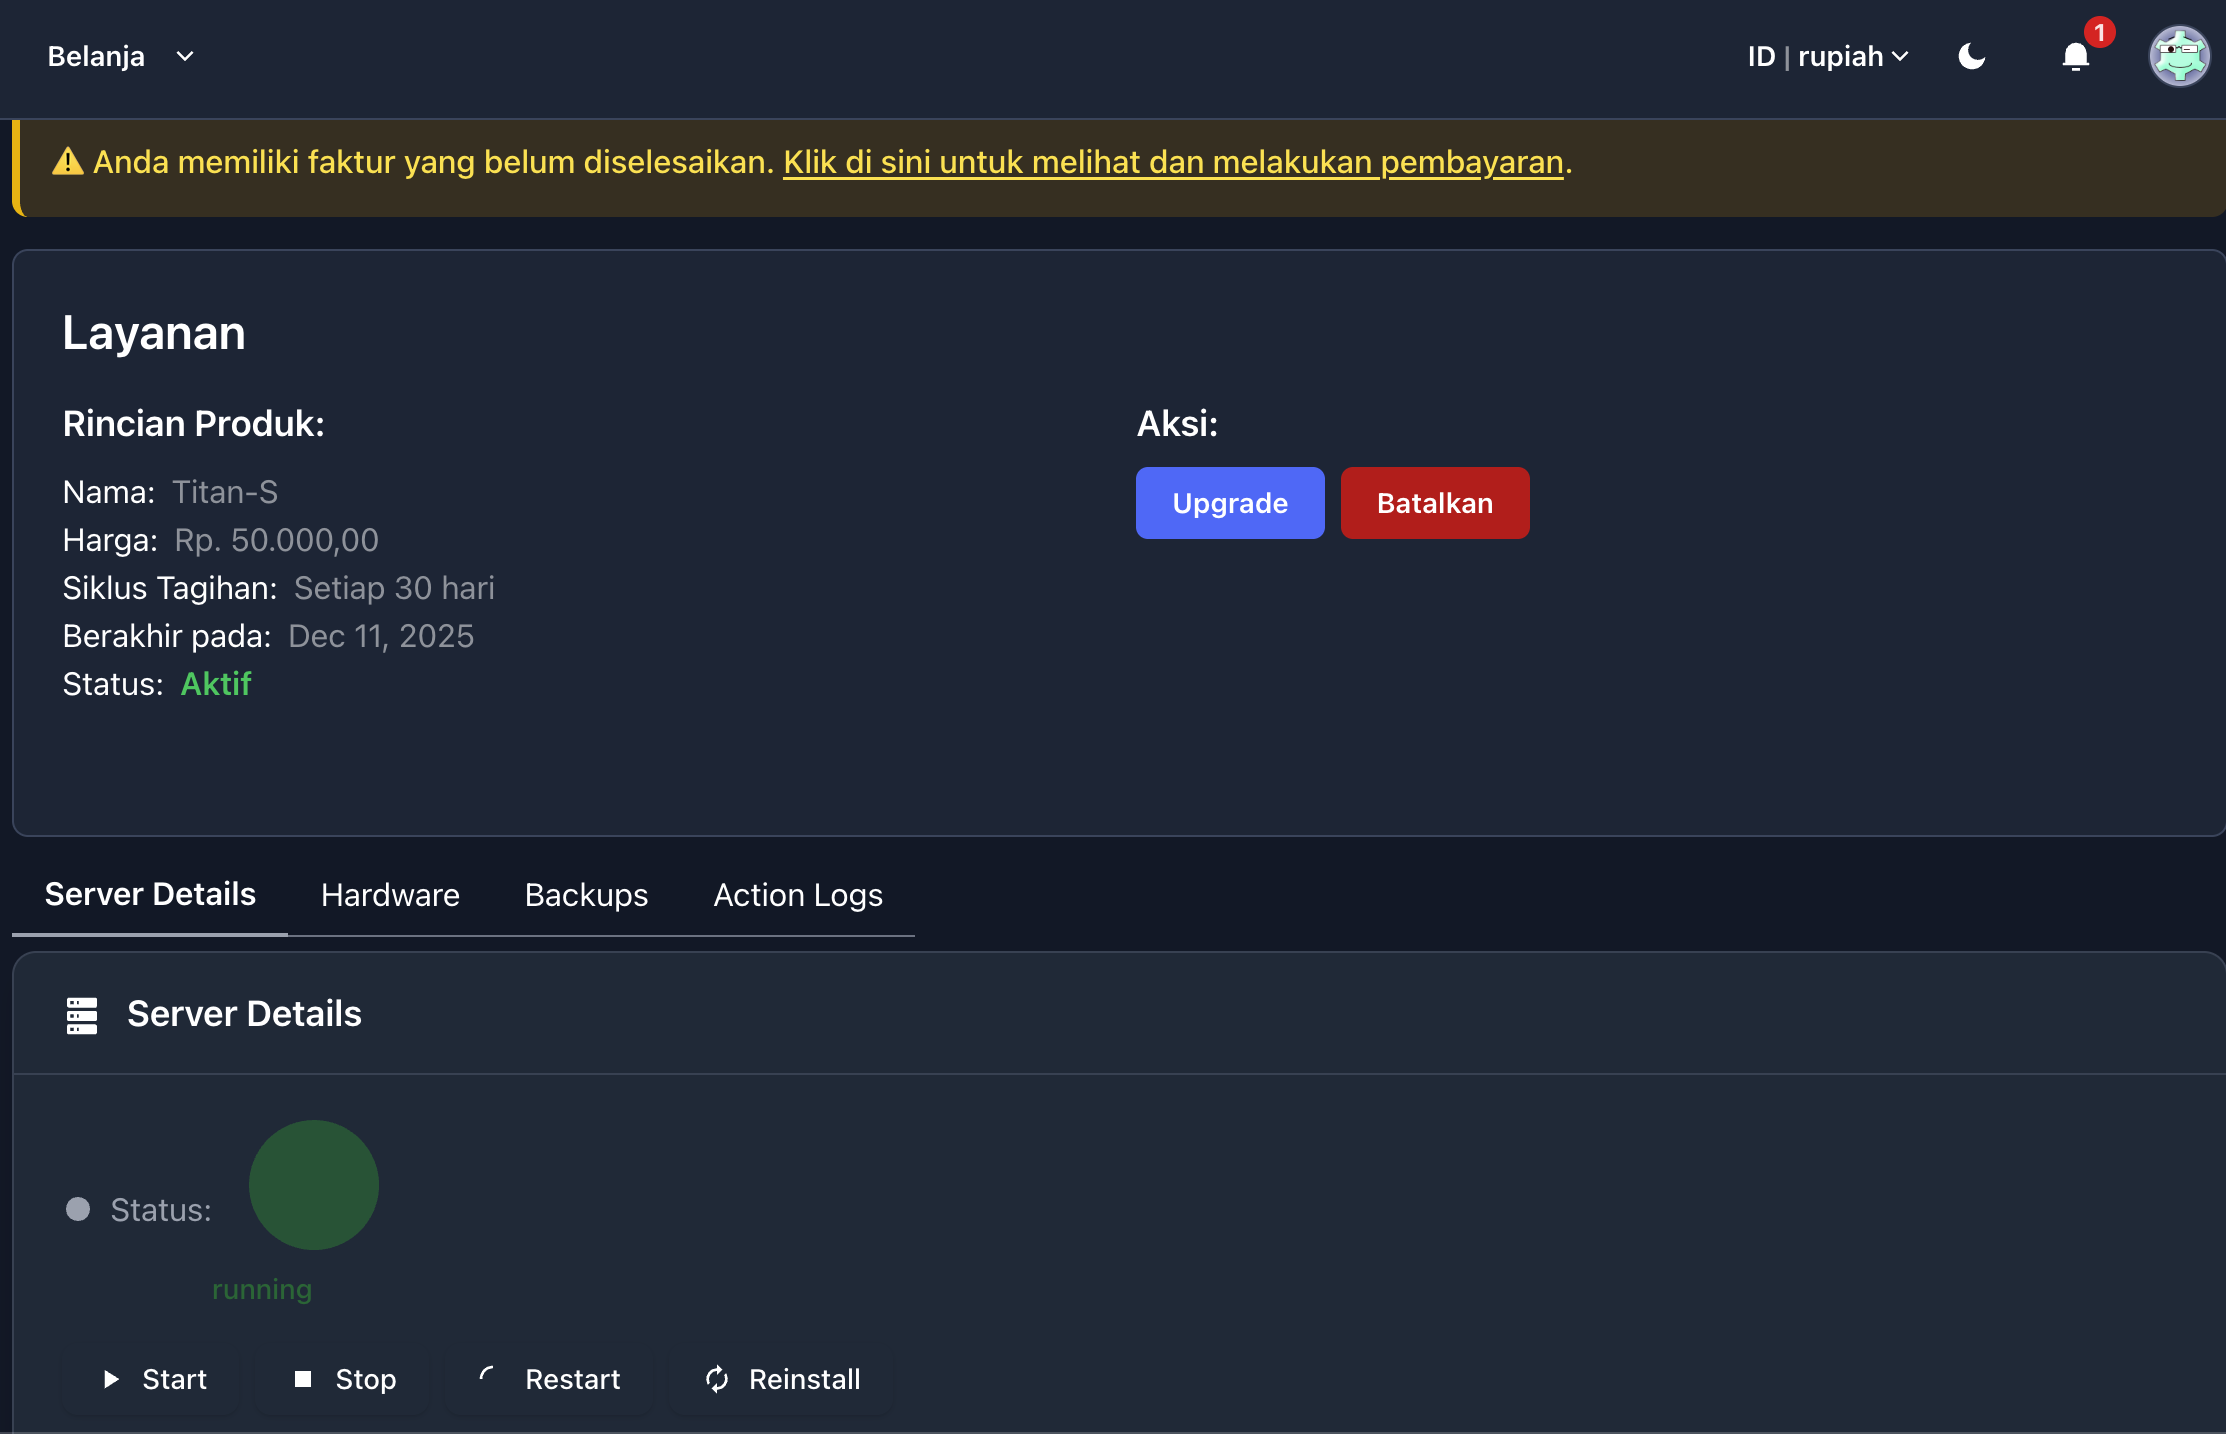
Task: Click the red notification count badge
Action: coord(2099,33)
